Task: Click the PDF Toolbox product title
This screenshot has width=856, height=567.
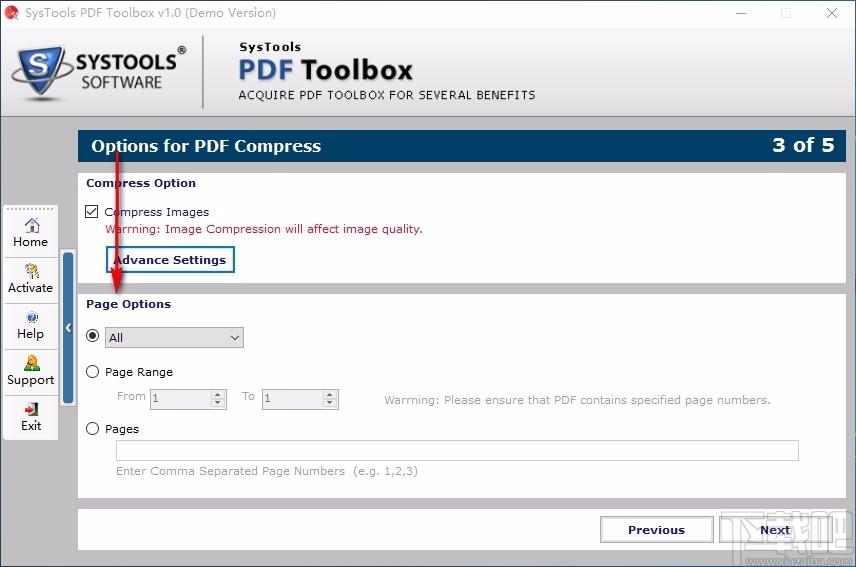Action: 325,70
